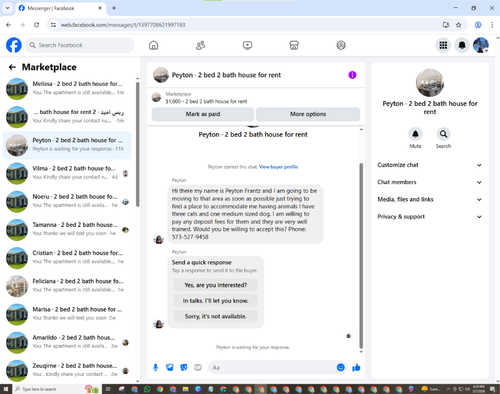
Task: Choose a sticker from the sticker icon
Action: pyautogui.click(x=184, y=367)
